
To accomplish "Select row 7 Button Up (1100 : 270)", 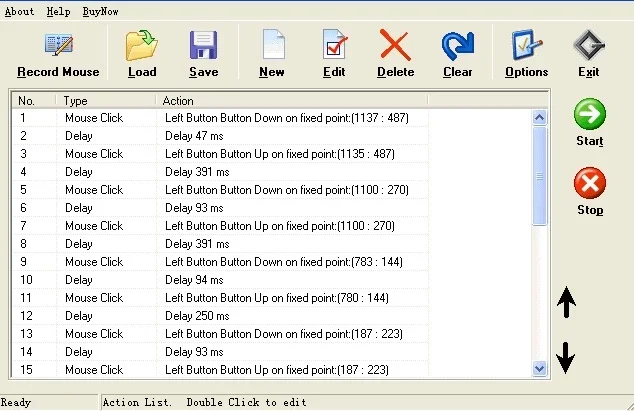I will 220,226.
